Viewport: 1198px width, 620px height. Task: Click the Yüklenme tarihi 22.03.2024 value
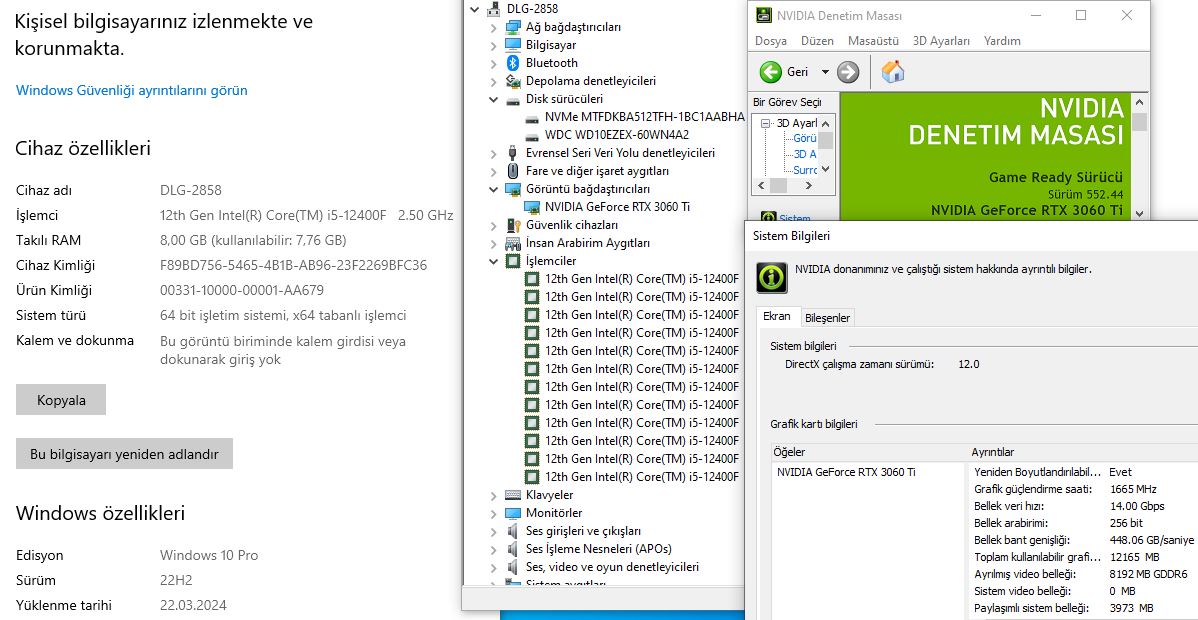pos(193,605)
